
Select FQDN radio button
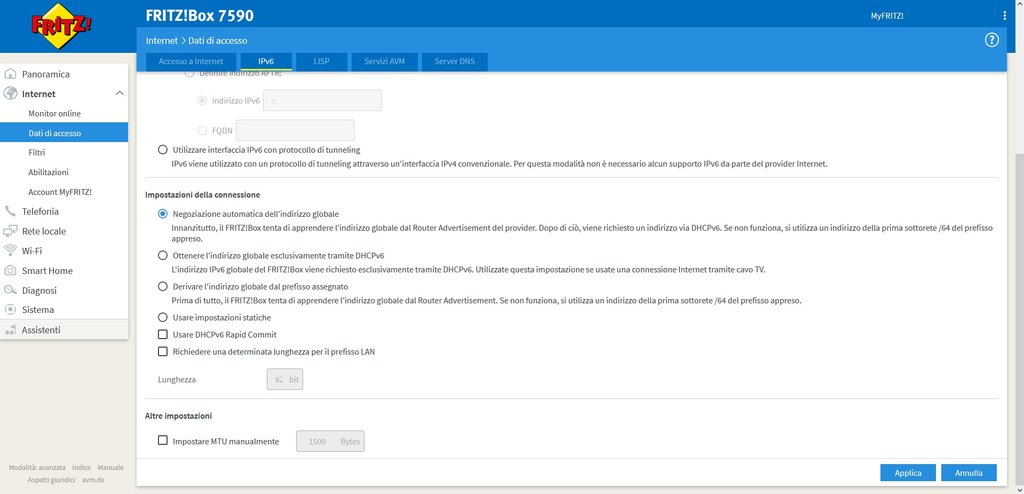point(202,130)
